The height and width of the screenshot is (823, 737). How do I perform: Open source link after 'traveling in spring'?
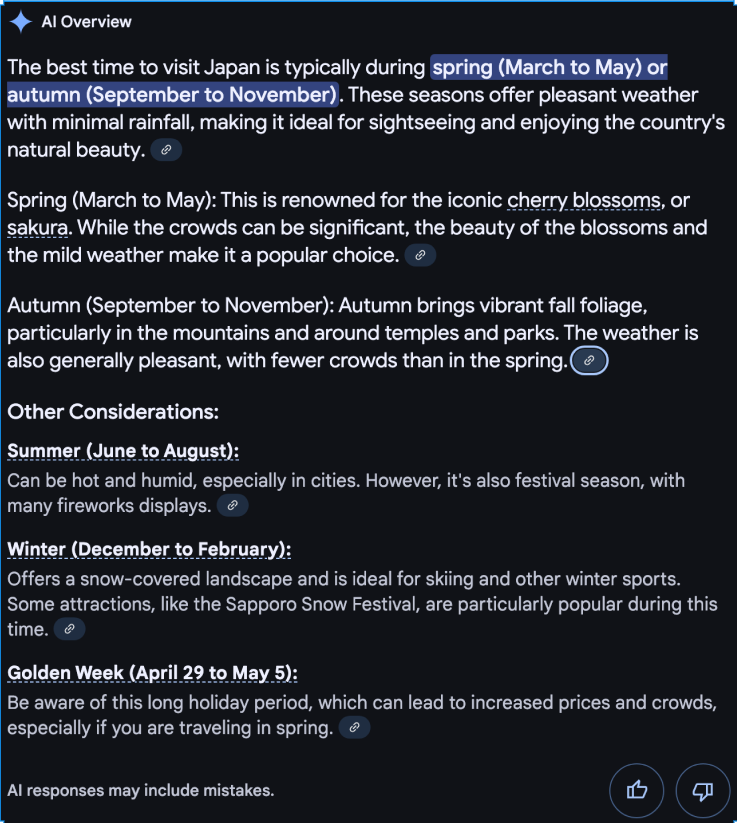tap(354, 727)
